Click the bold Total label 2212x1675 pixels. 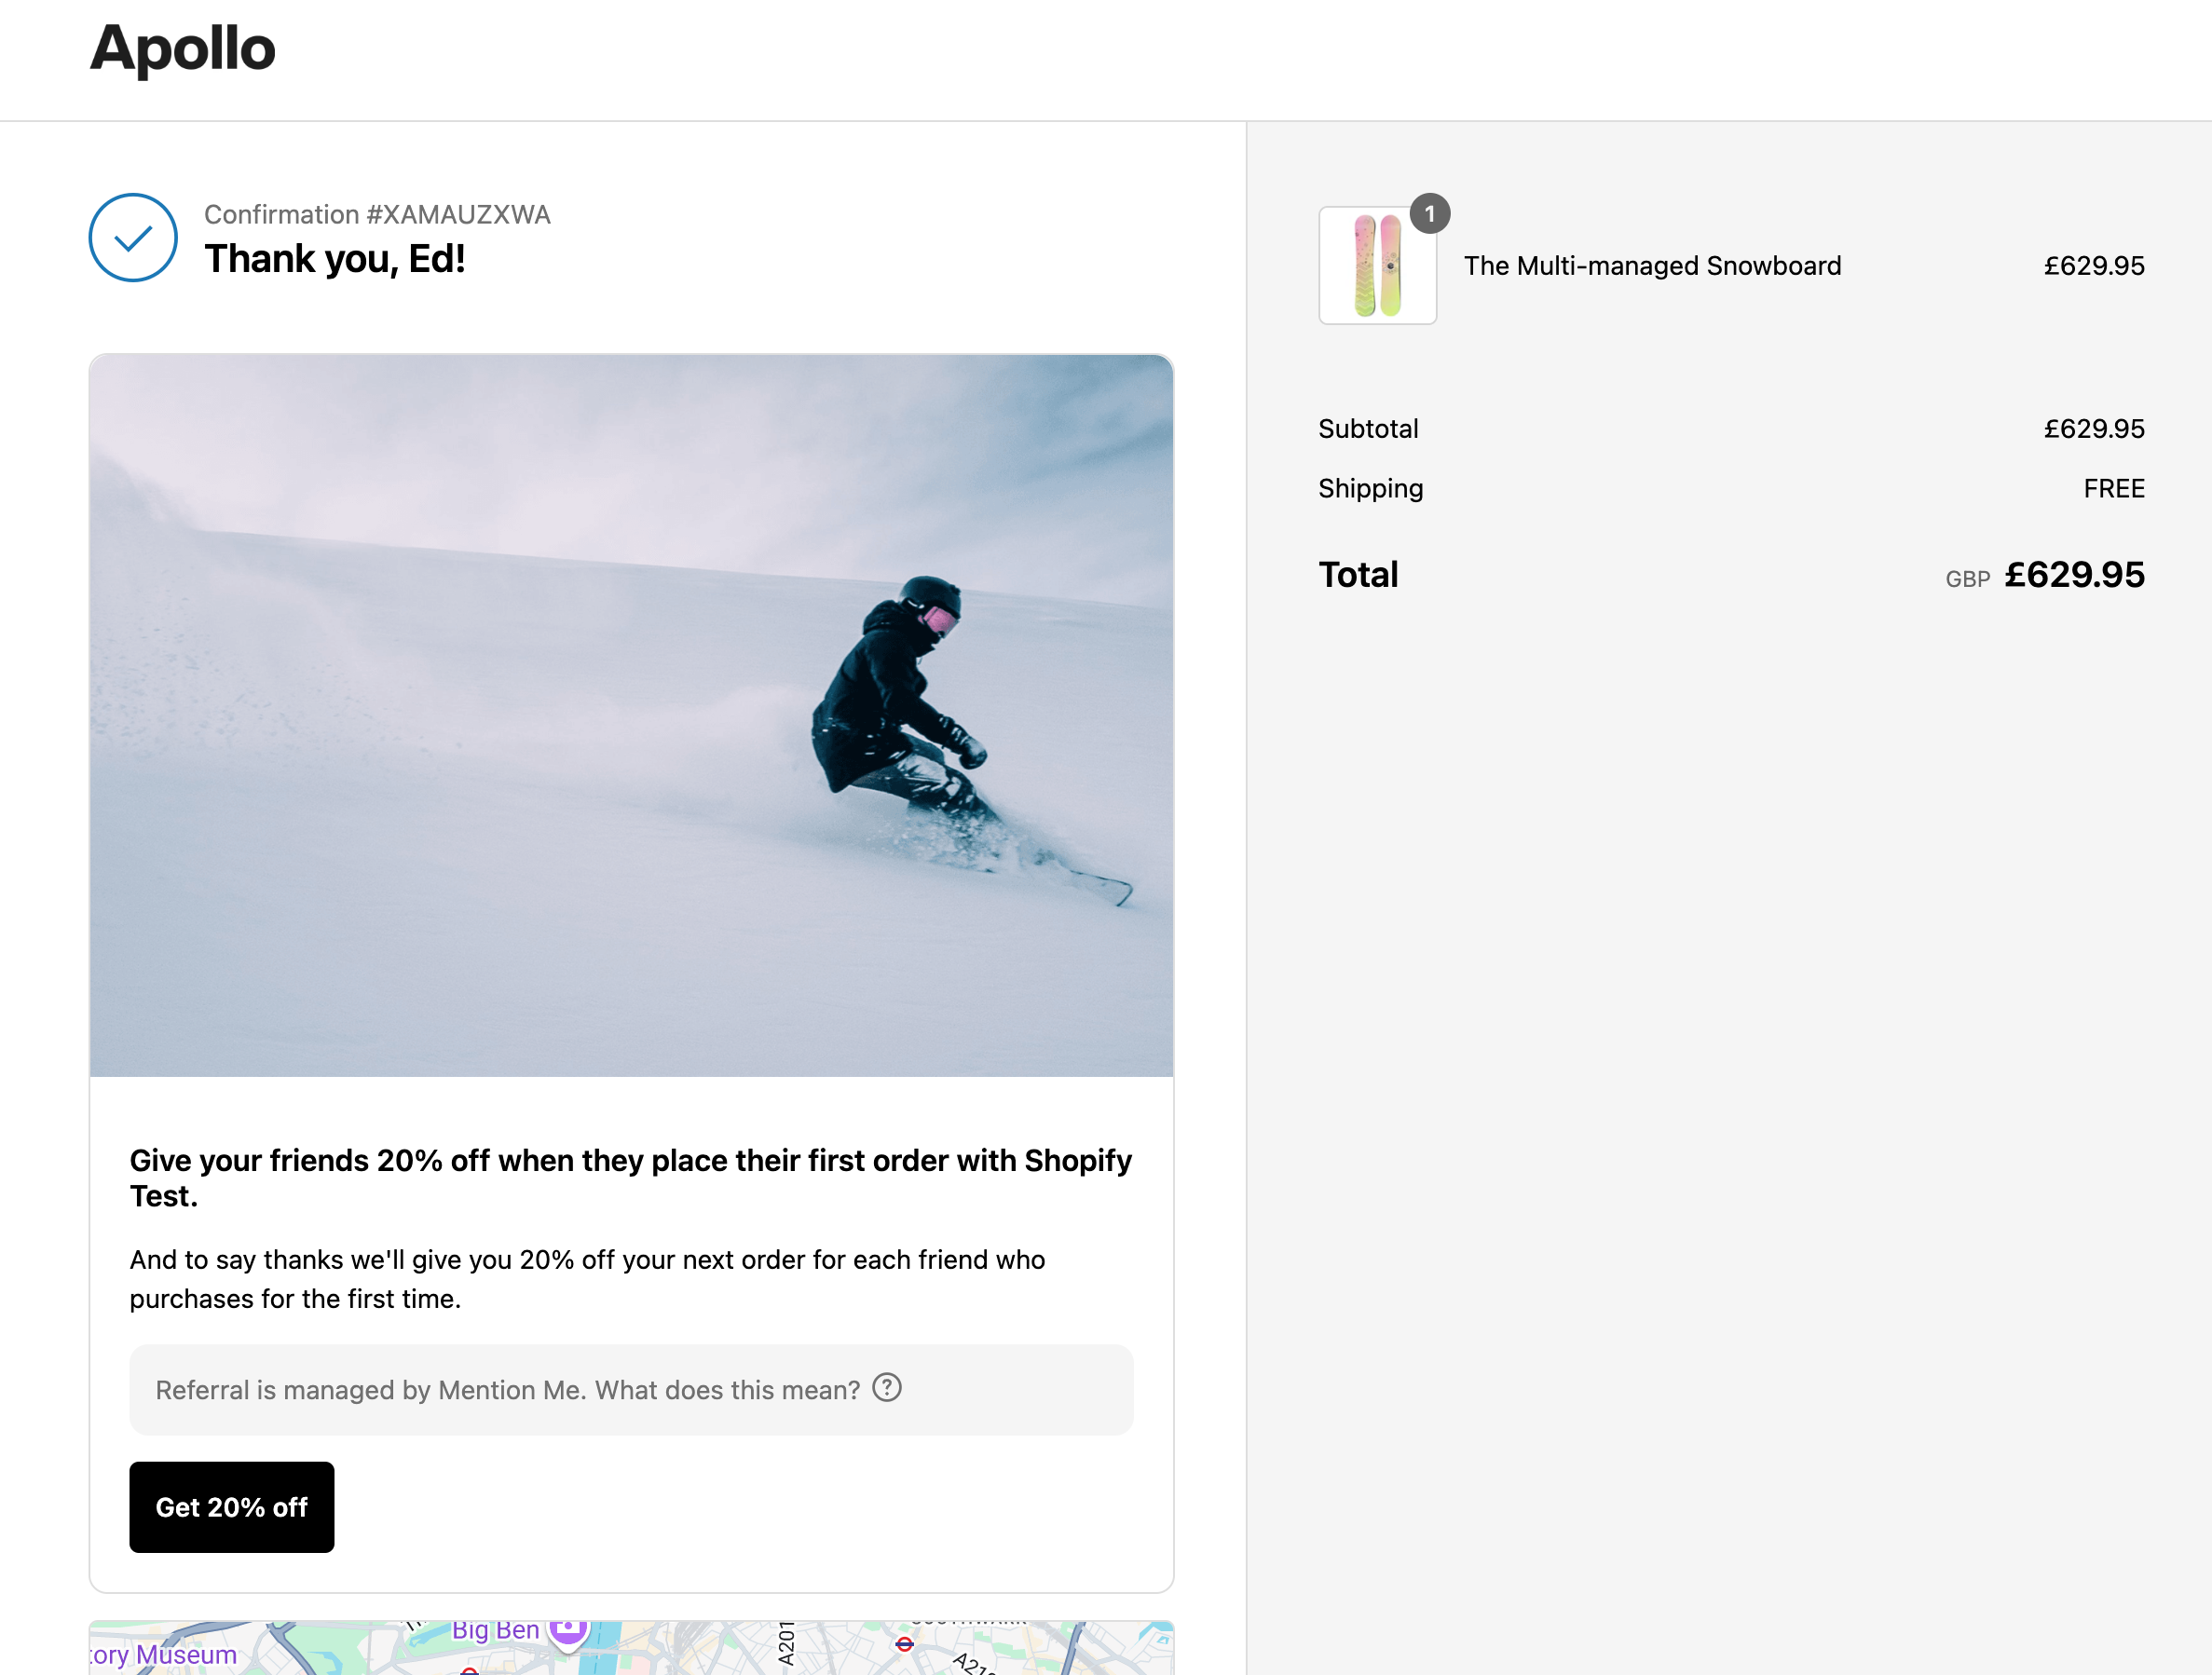coord(1358,574)
